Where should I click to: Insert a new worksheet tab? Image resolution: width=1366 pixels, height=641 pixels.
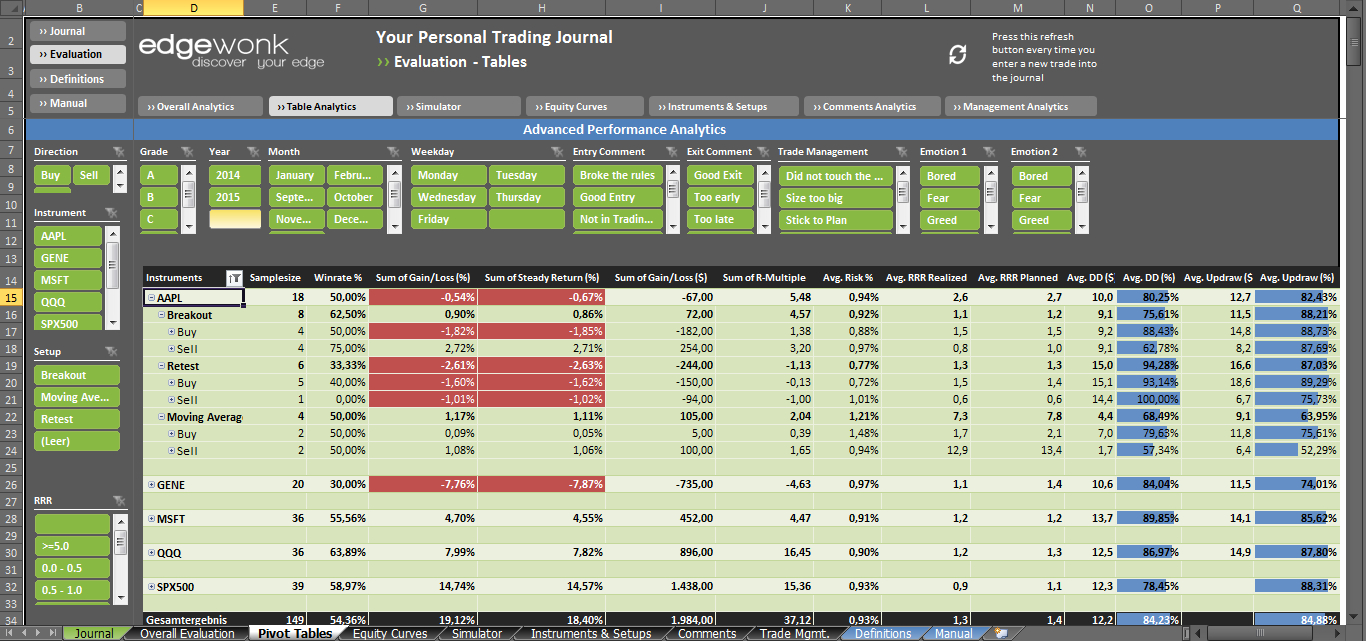coord(1001,633)
